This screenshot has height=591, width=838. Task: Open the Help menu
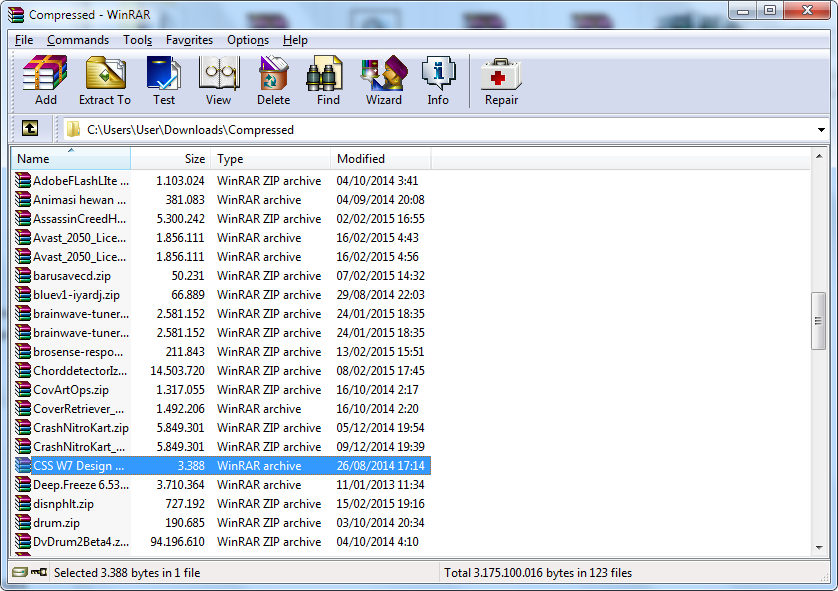[x=295, y=40]
